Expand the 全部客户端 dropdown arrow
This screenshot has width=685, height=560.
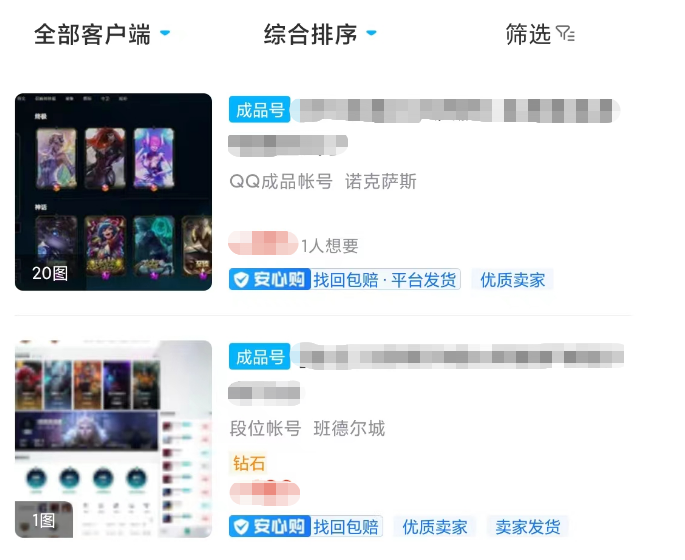tap(165, 33)
